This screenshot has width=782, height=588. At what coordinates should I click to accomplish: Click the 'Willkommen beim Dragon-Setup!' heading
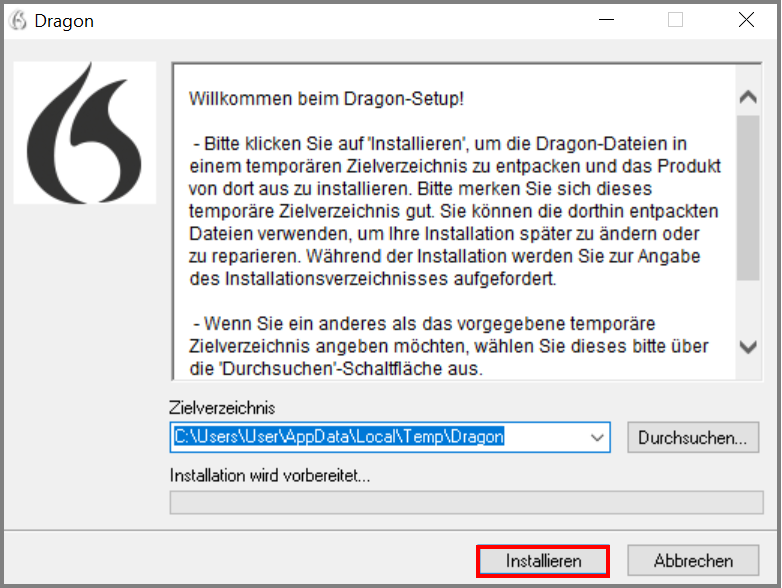(x=326, y=98)
